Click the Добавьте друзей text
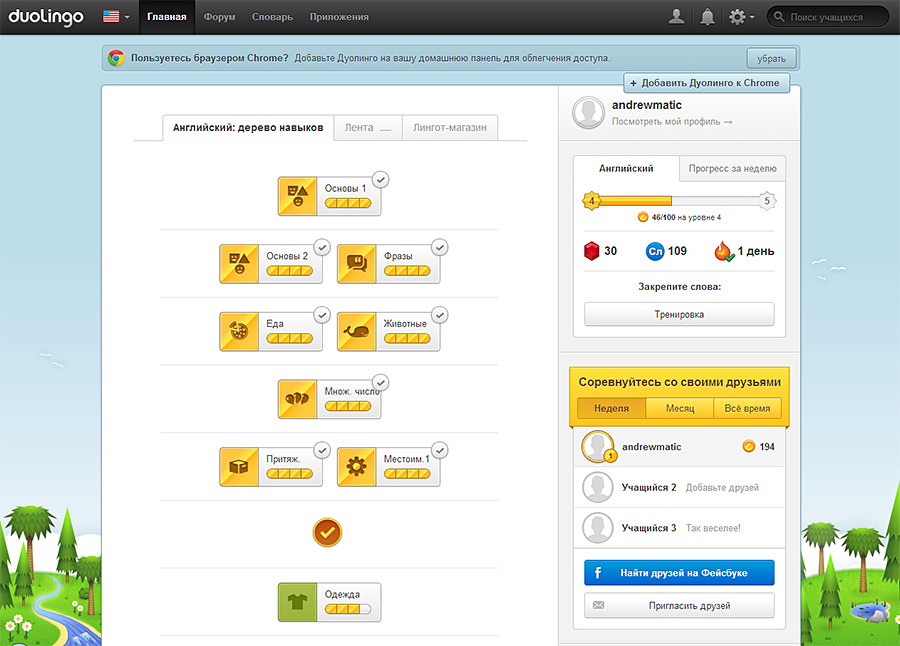The width and height of the screenshot is (900, 646). [x=722, y=488]
